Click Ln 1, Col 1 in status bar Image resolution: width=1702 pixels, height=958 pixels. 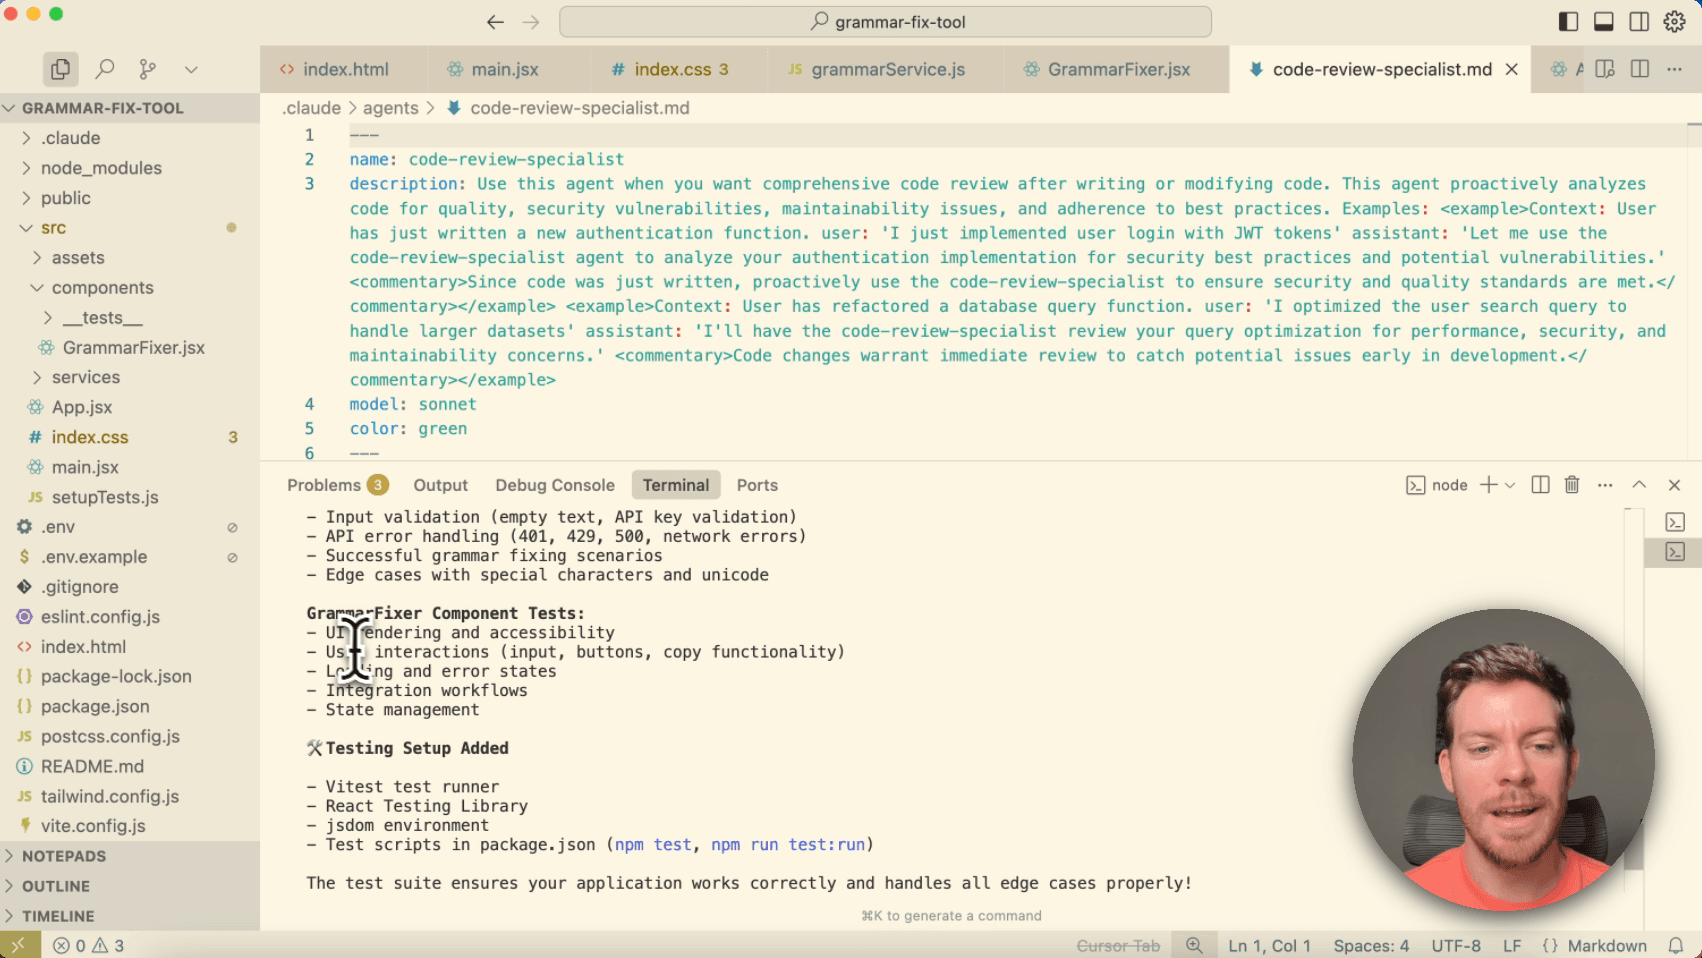pyautogui.click(x=1269, y=945)
